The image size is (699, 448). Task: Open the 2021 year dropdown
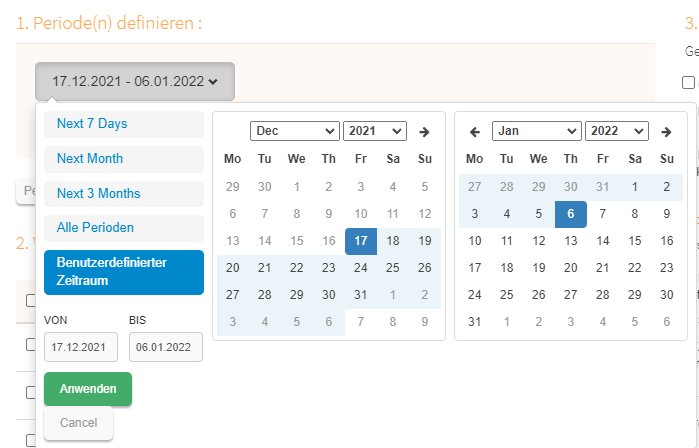point(375,131)
